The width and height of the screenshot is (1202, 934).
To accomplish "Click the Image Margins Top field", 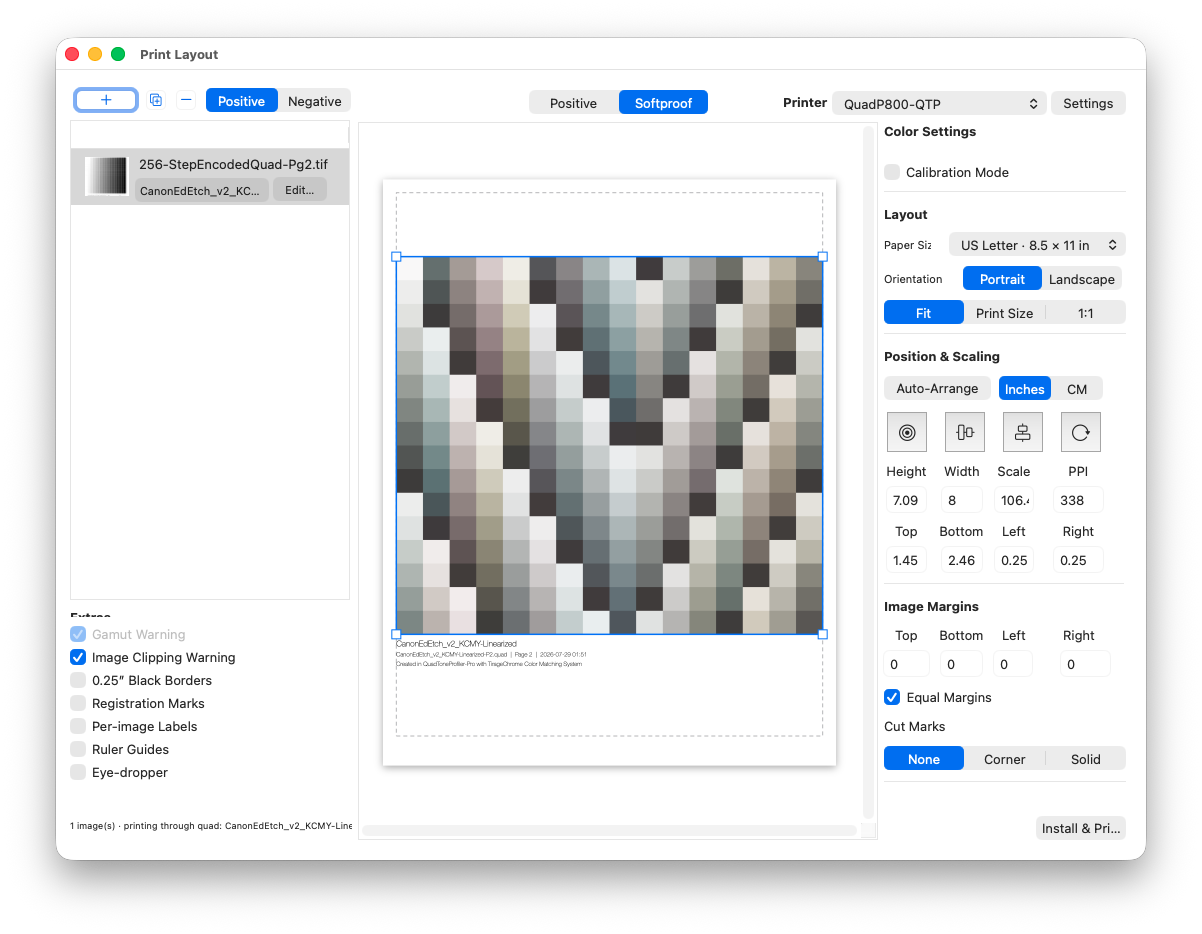I will [x=907, y=664].
